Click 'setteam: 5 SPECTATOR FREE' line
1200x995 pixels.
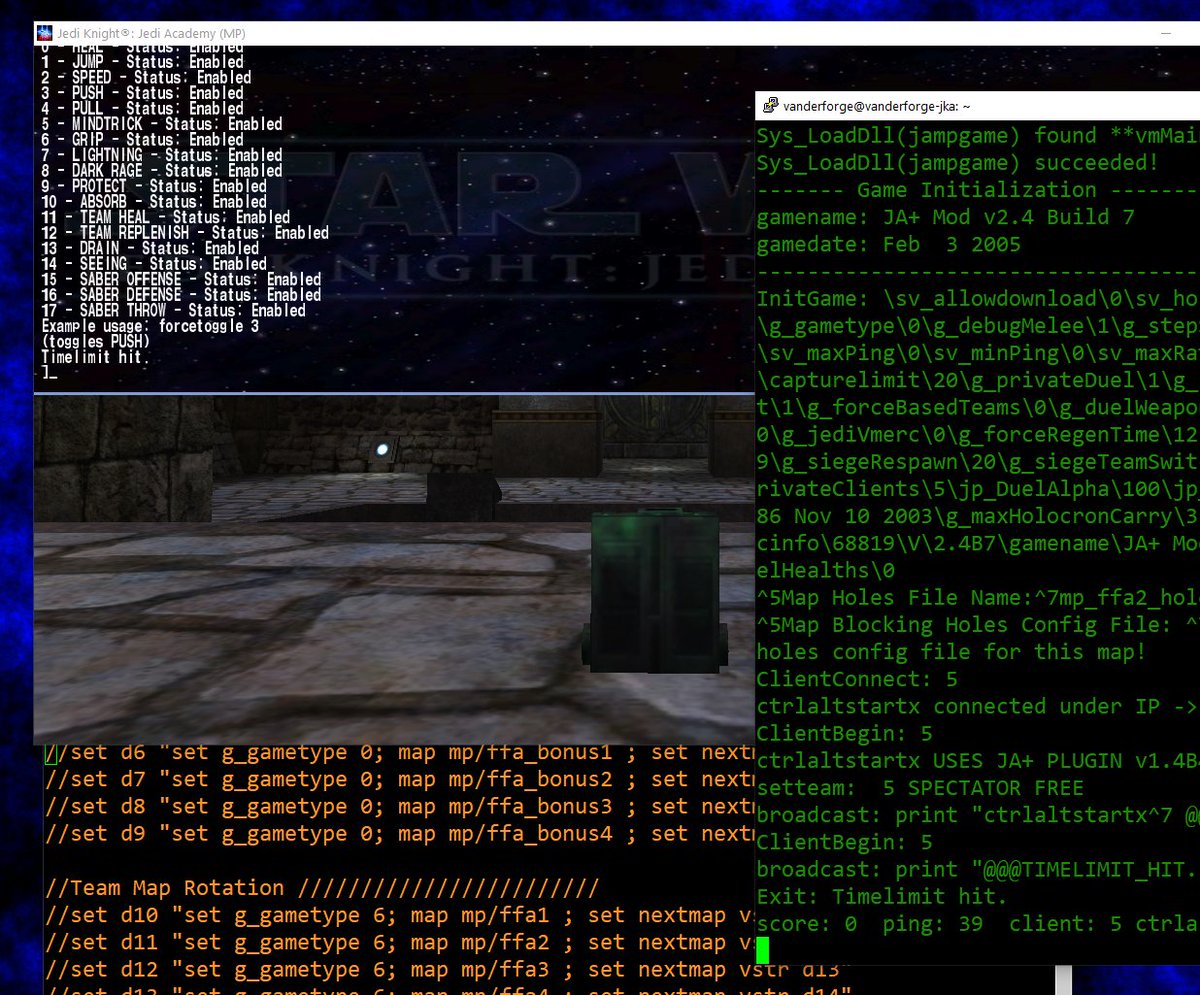coord(920,788)
